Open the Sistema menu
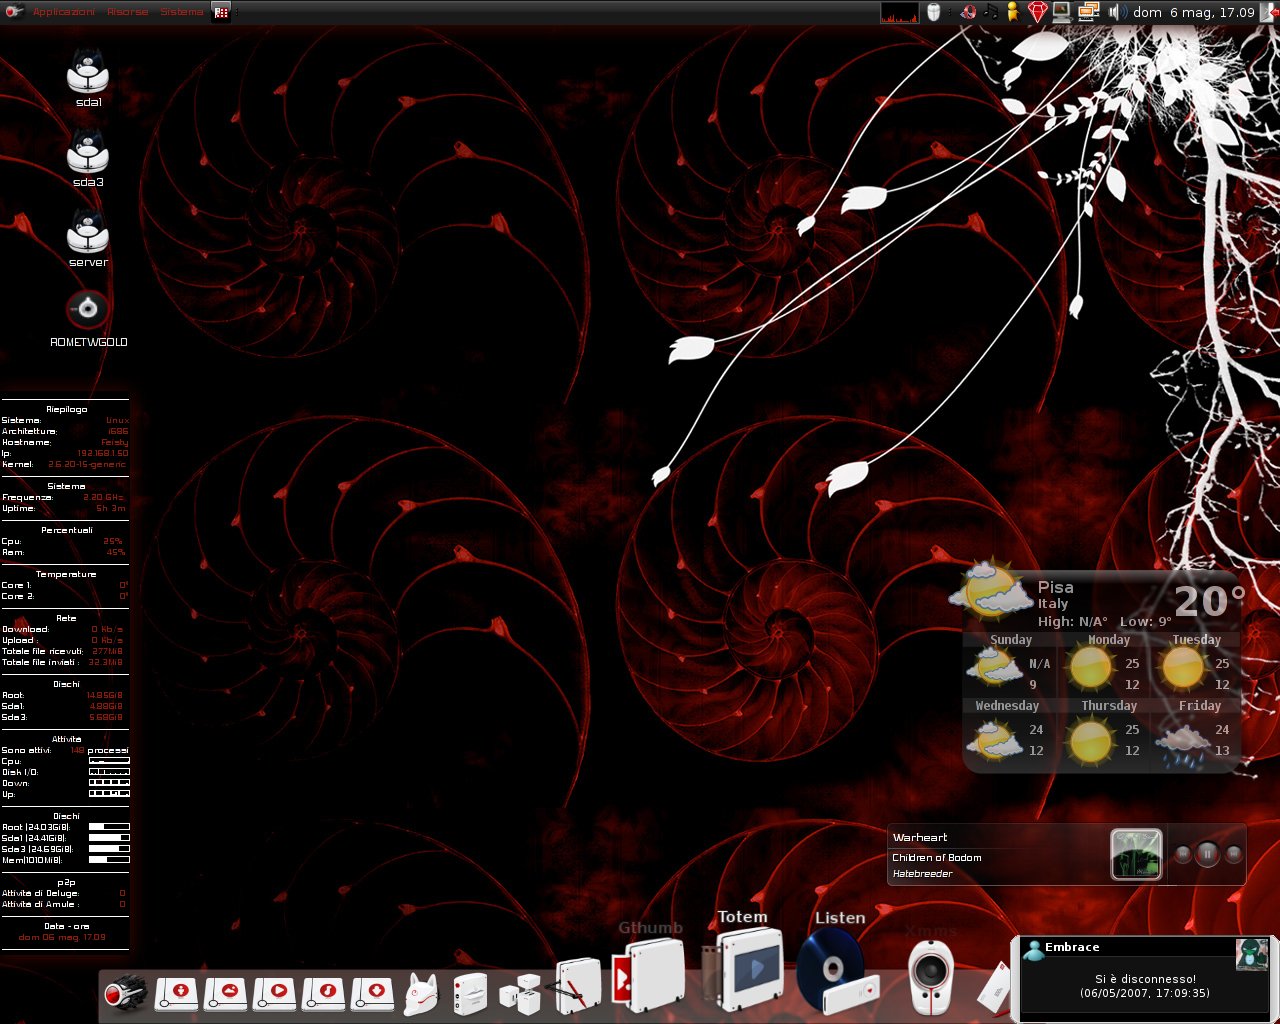This screenshot has height=1024, width=1280. (181, 12)
